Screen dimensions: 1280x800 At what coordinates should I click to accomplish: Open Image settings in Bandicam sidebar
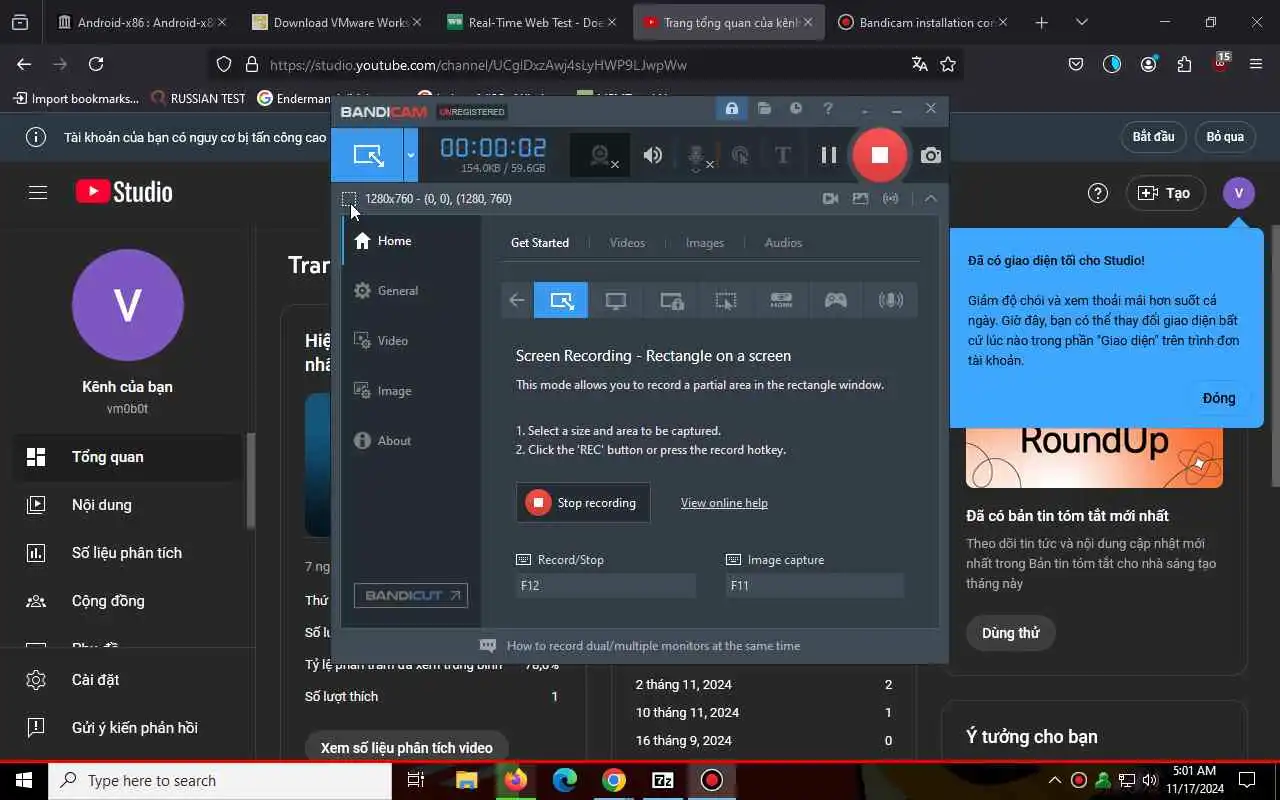[412, 391]
